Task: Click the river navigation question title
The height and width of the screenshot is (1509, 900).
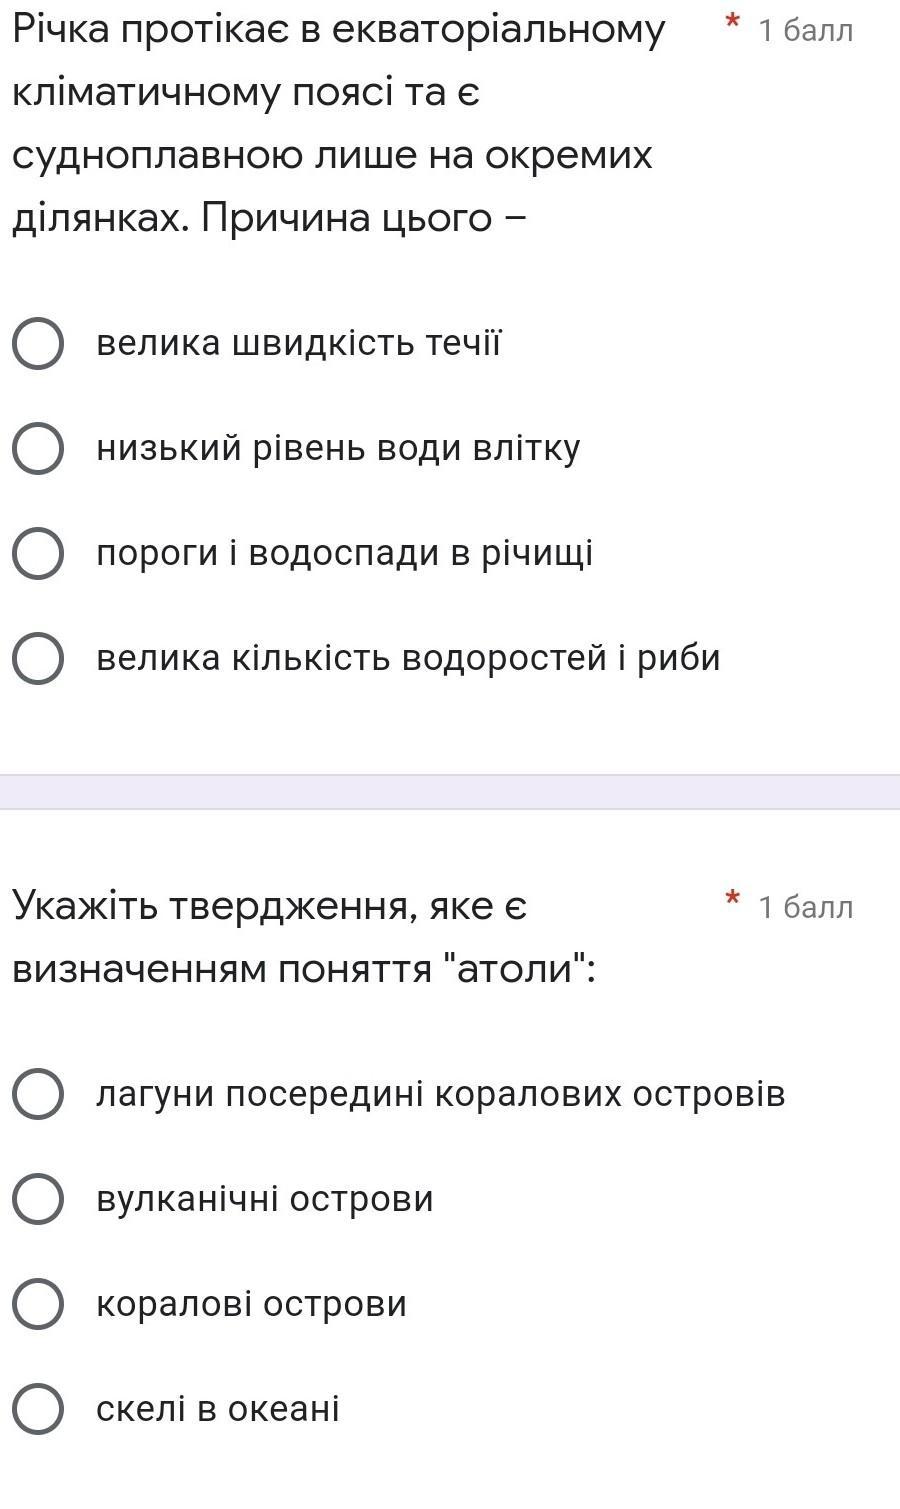Action: [x=336, y=124]
